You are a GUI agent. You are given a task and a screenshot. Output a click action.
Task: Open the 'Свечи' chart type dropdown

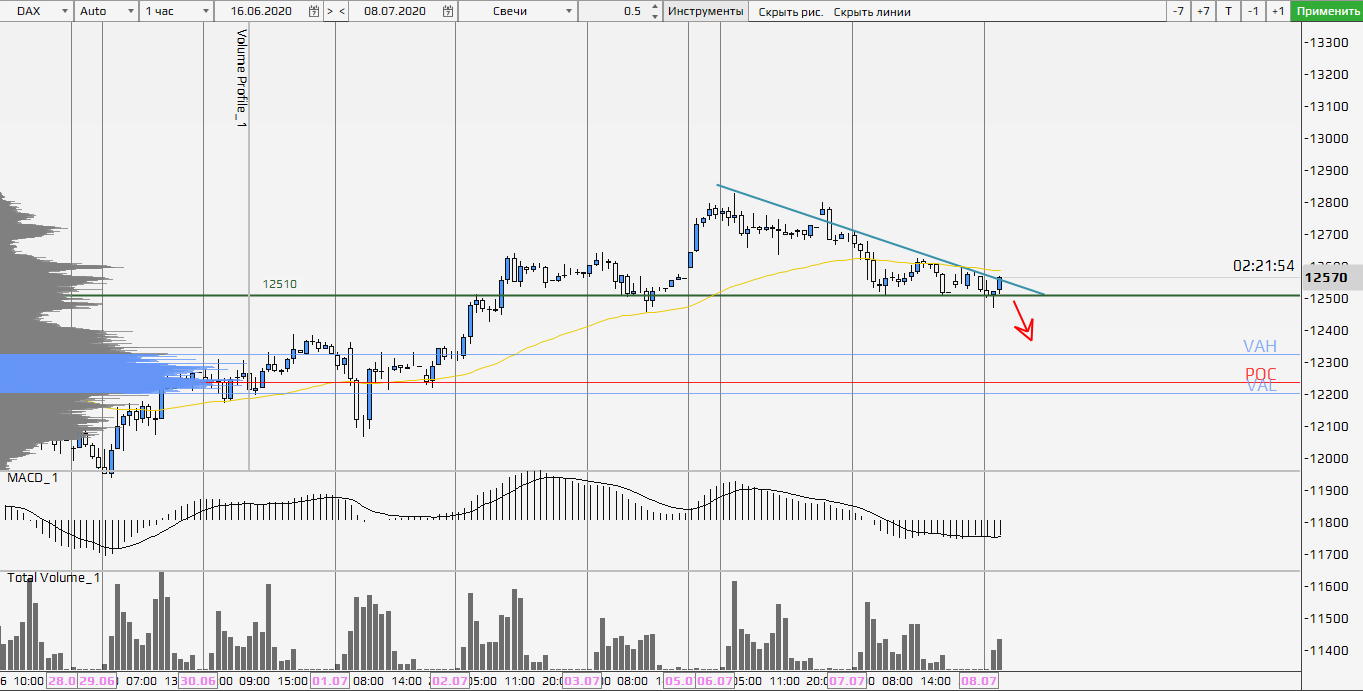click(569, 11)
